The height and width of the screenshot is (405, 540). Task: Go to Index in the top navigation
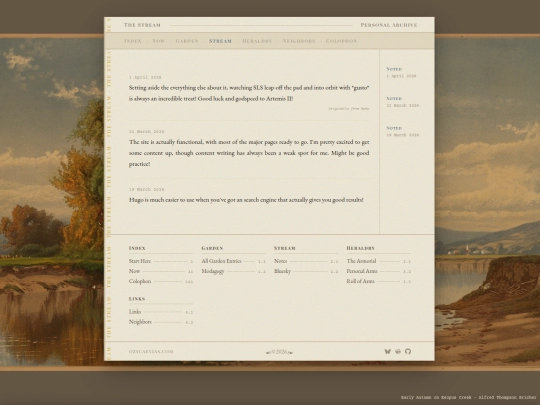point(133,41)
